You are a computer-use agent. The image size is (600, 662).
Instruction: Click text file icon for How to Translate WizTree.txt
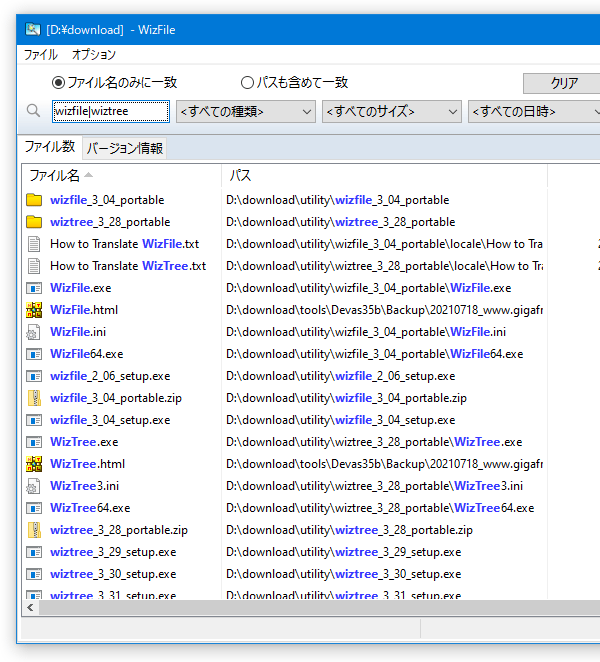click(34, 266)
